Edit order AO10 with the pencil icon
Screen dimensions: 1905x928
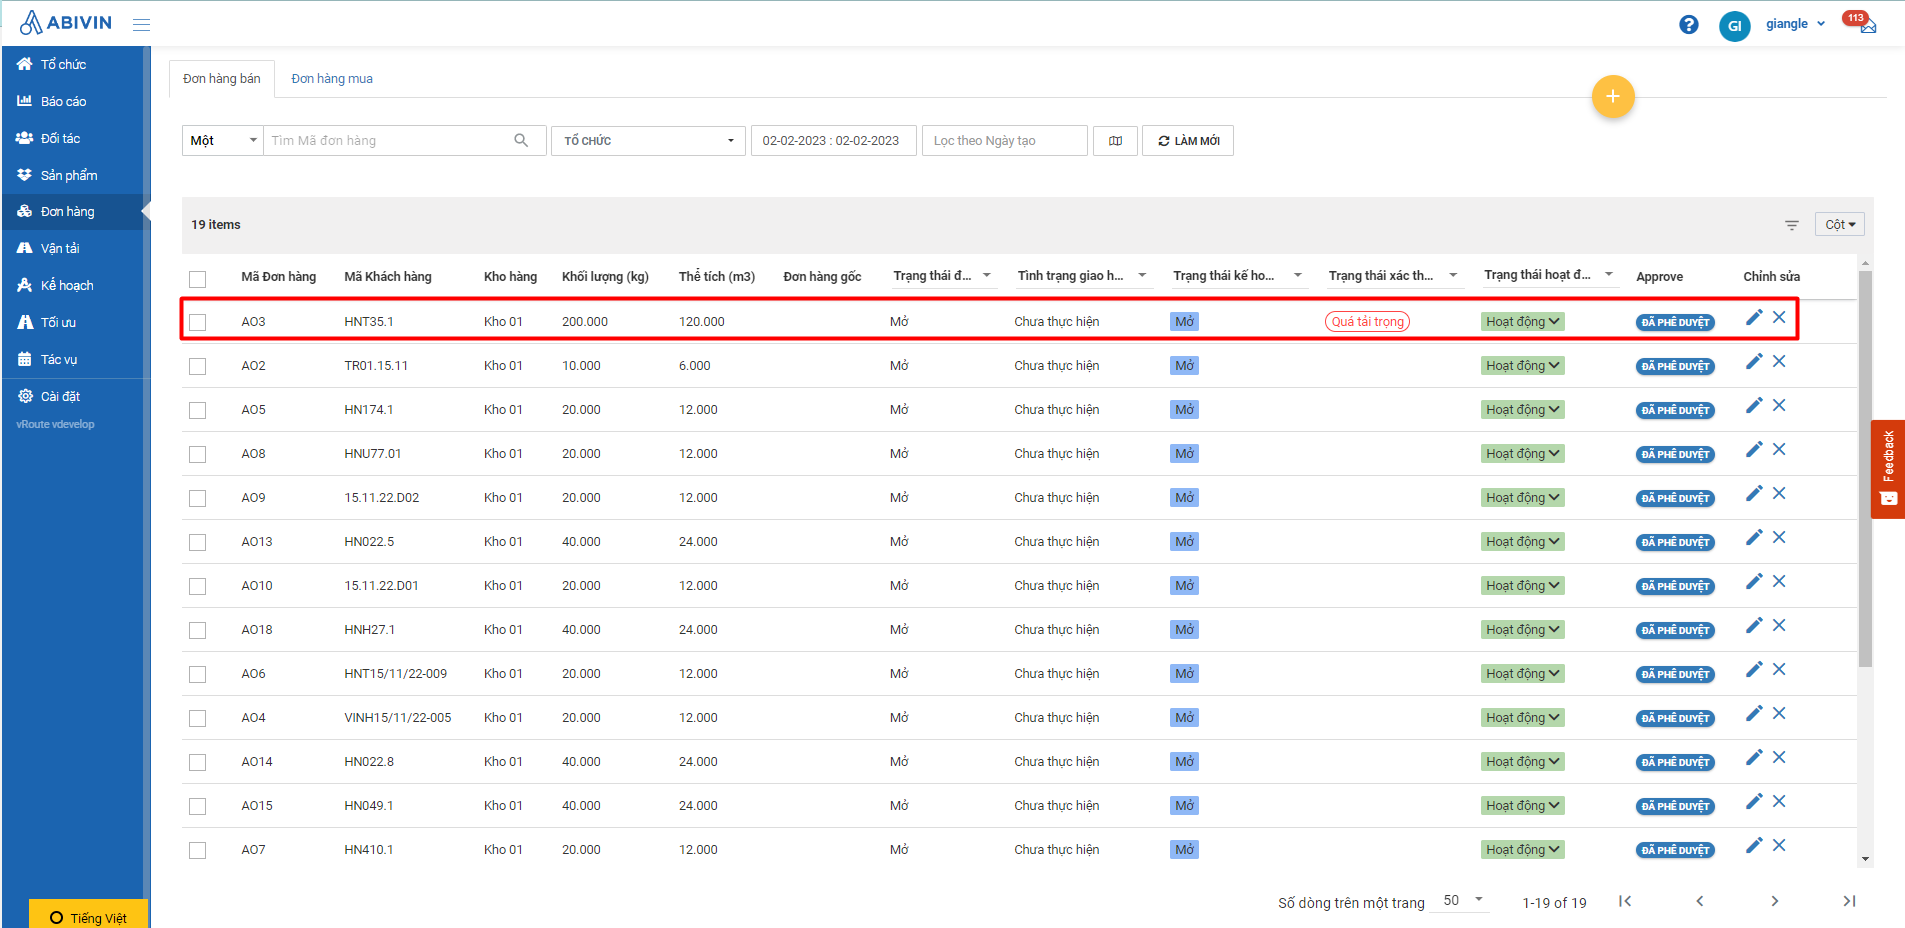[x=1753, y=581]
